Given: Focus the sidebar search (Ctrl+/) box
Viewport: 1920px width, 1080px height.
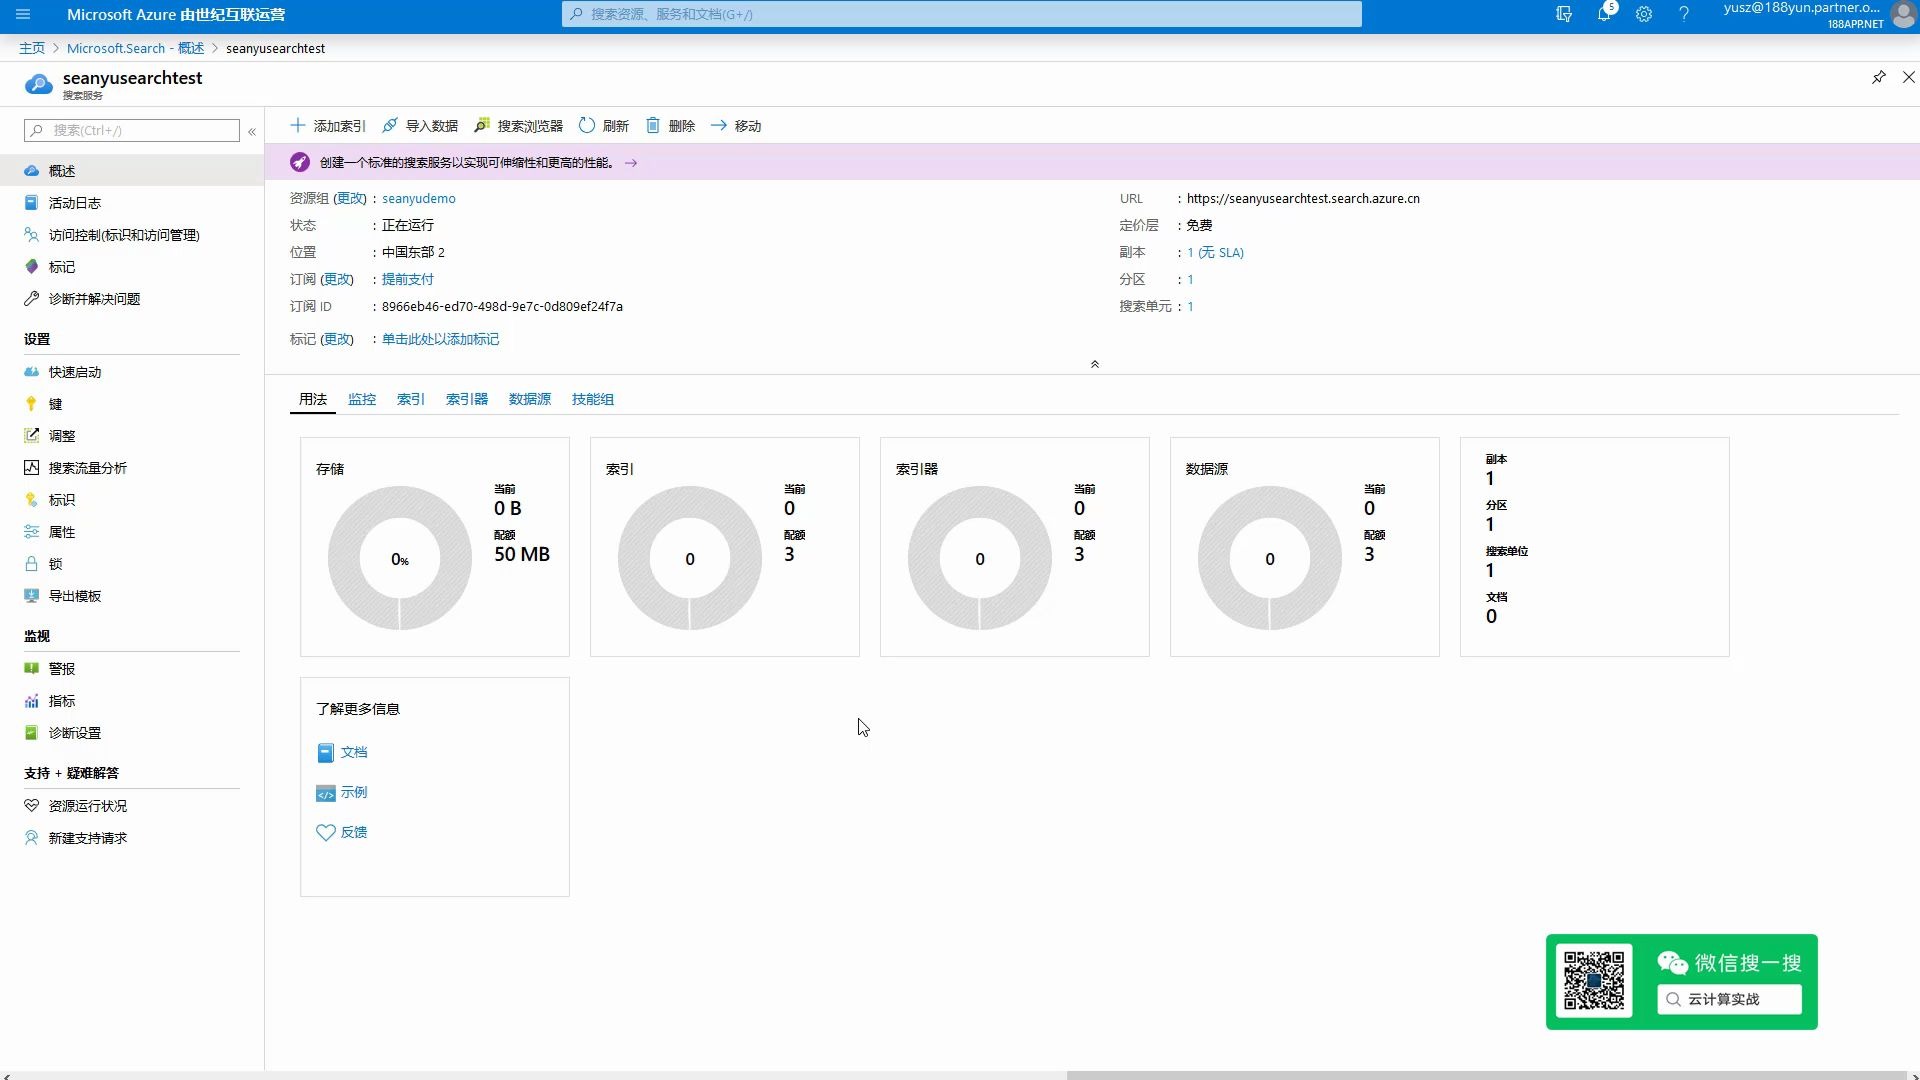Looking at the screenshot, I should click(x=132, y=130).
